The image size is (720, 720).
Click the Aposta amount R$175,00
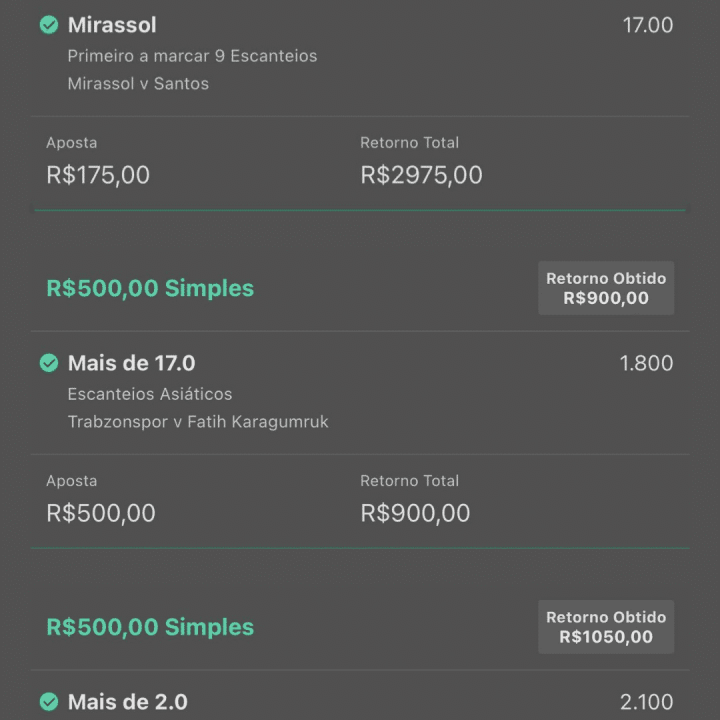(x=98, y=175)
